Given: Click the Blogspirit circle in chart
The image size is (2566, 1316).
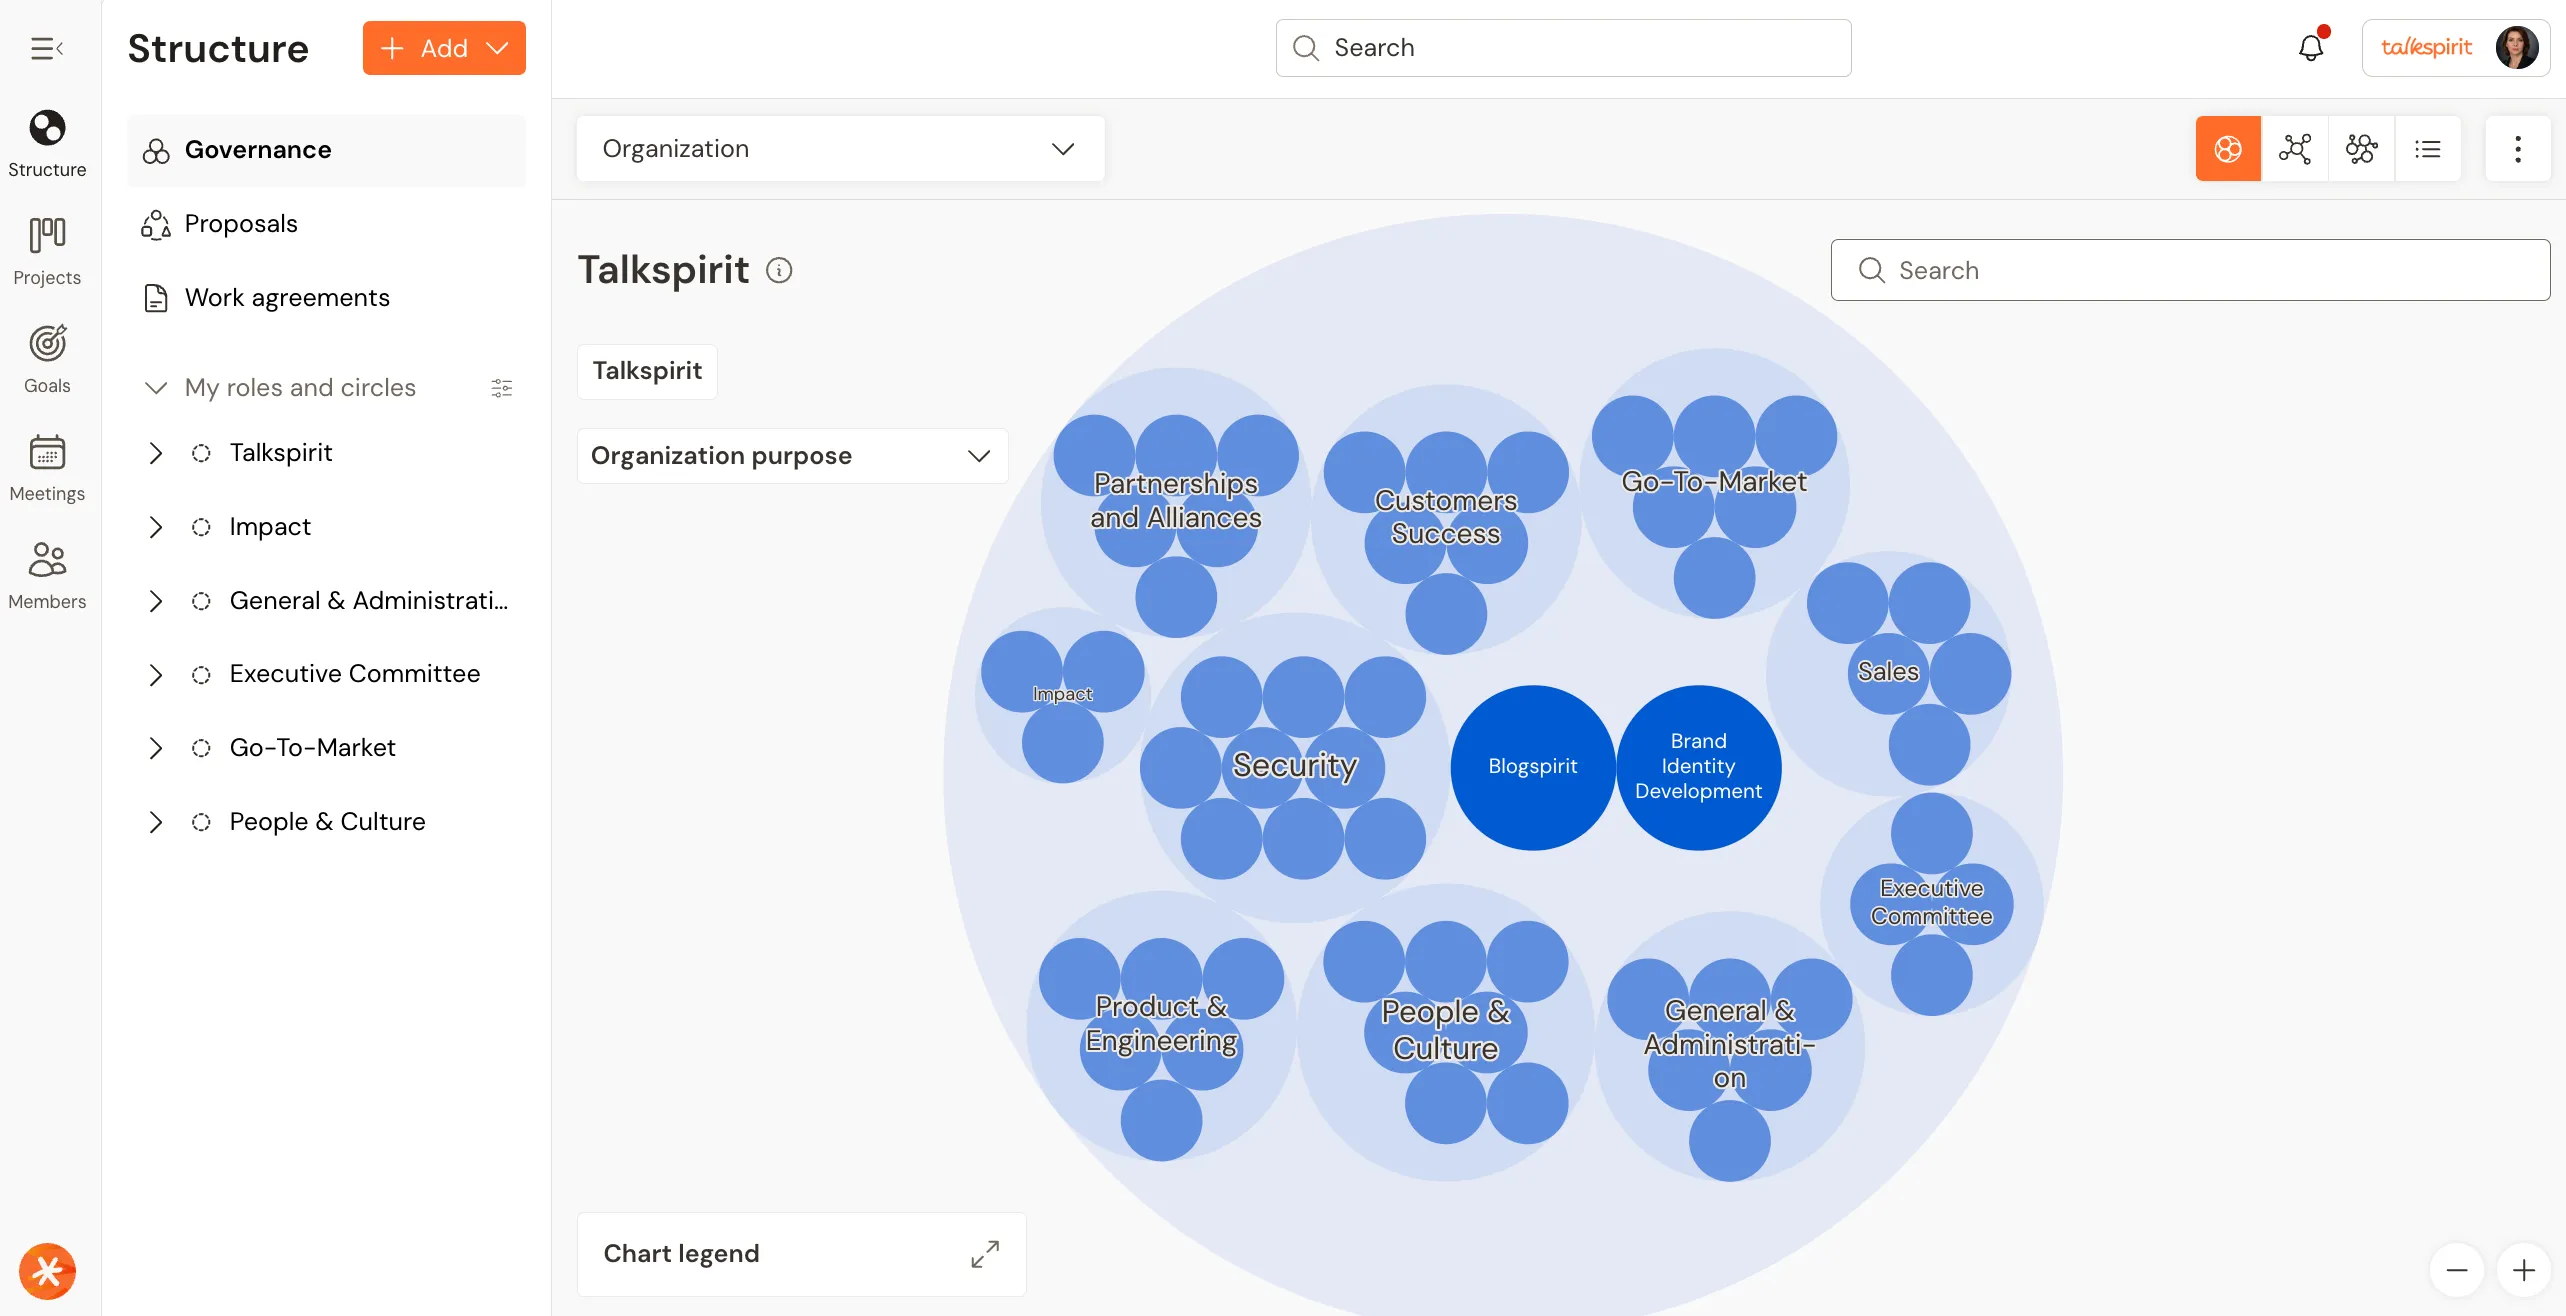Looking at the screenshot, I should 1532,767.
